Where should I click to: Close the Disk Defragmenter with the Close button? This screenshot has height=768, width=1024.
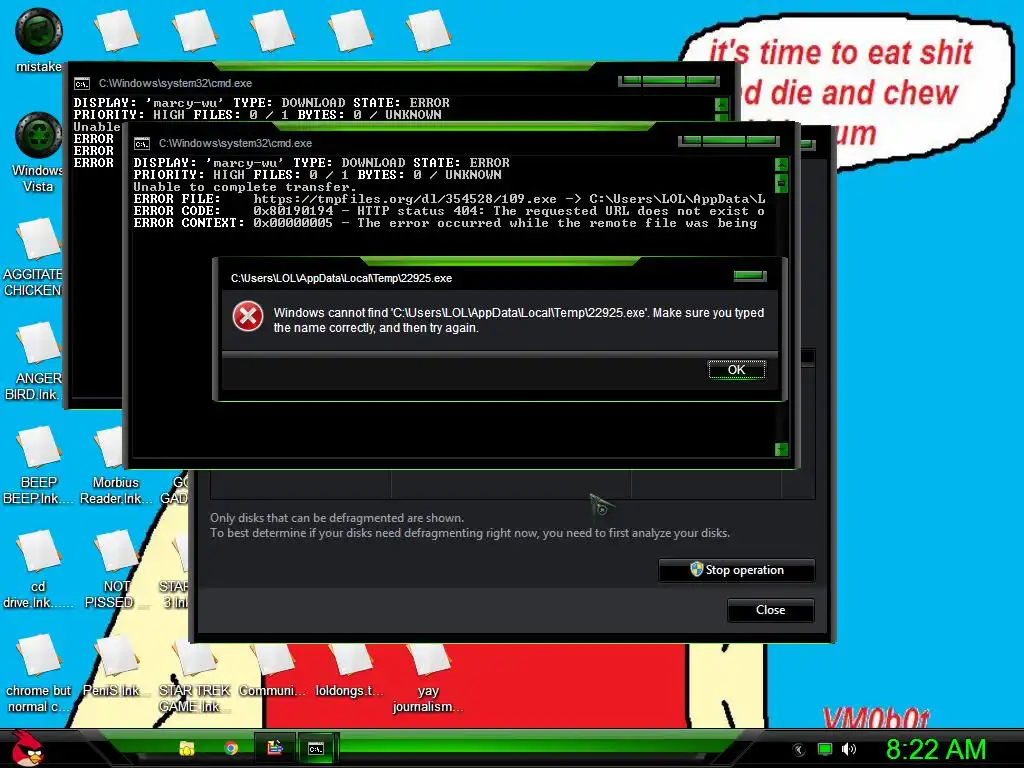click(771, 610)
